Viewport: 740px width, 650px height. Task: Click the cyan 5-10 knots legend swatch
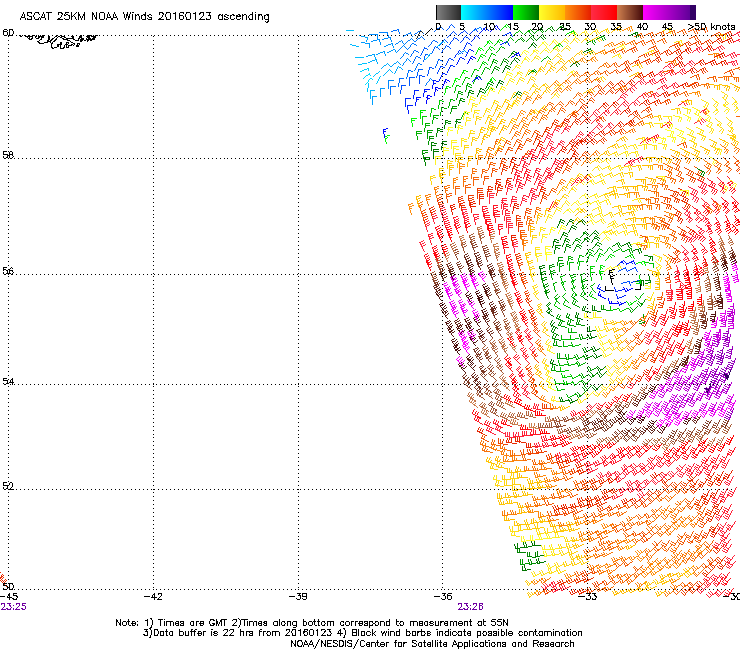474,12
